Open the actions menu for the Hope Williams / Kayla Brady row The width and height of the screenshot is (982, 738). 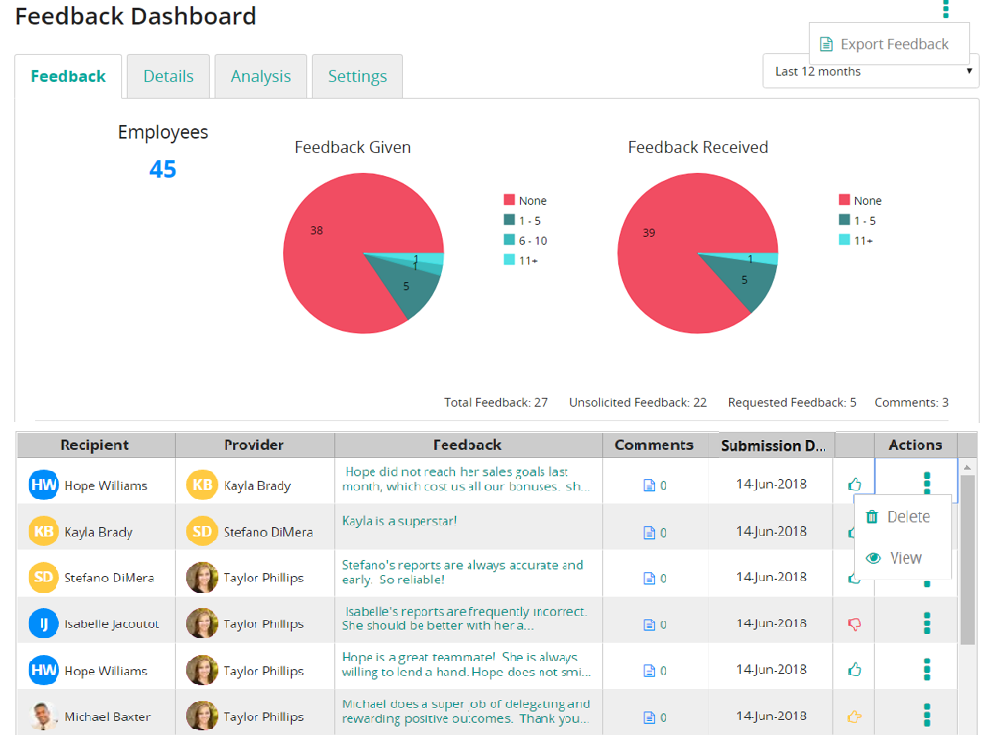coord(927,483)
